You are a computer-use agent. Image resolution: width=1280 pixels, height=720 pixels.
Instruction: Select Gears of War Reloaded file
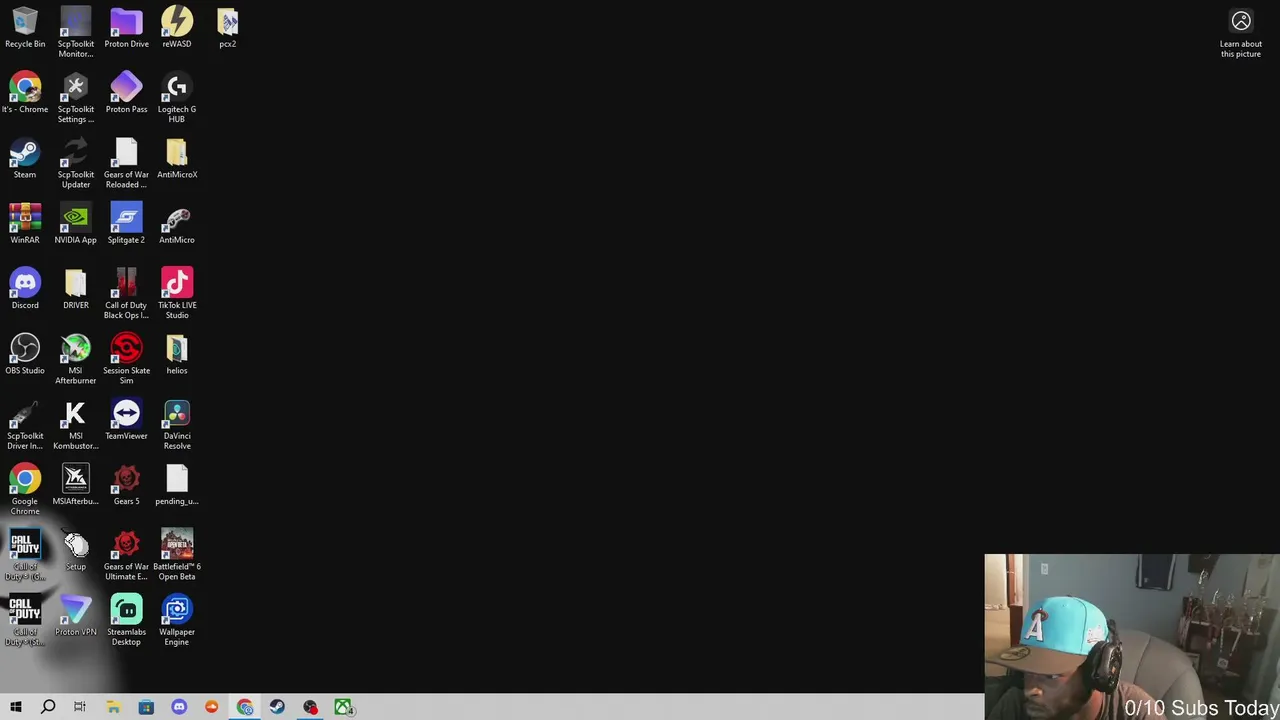[x=126, y=163]
